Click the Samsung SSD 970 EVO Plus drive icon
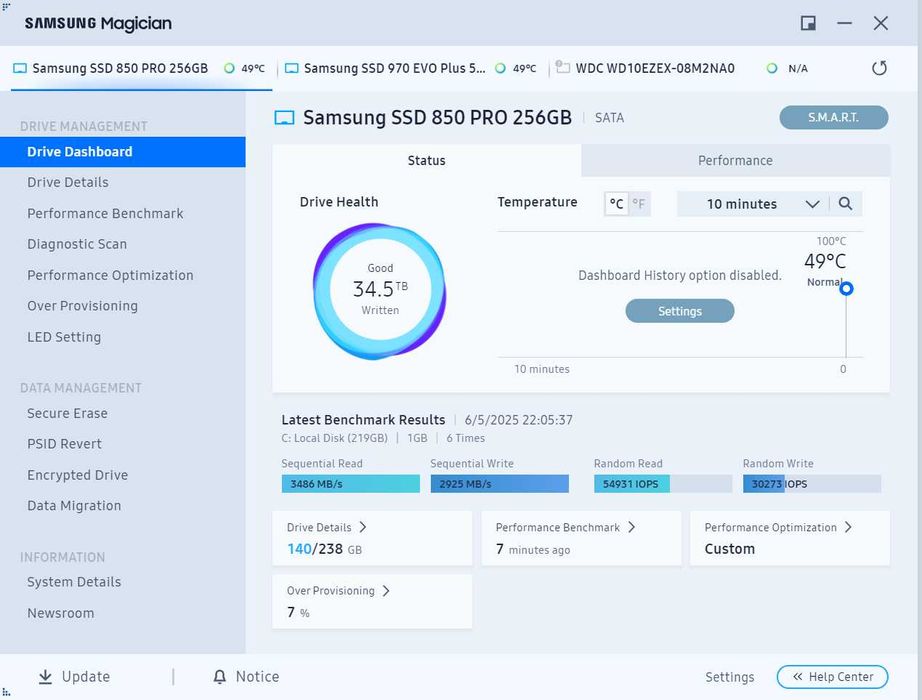The height and width of the screenshot is (700, 922). click(x=292, y=68)
